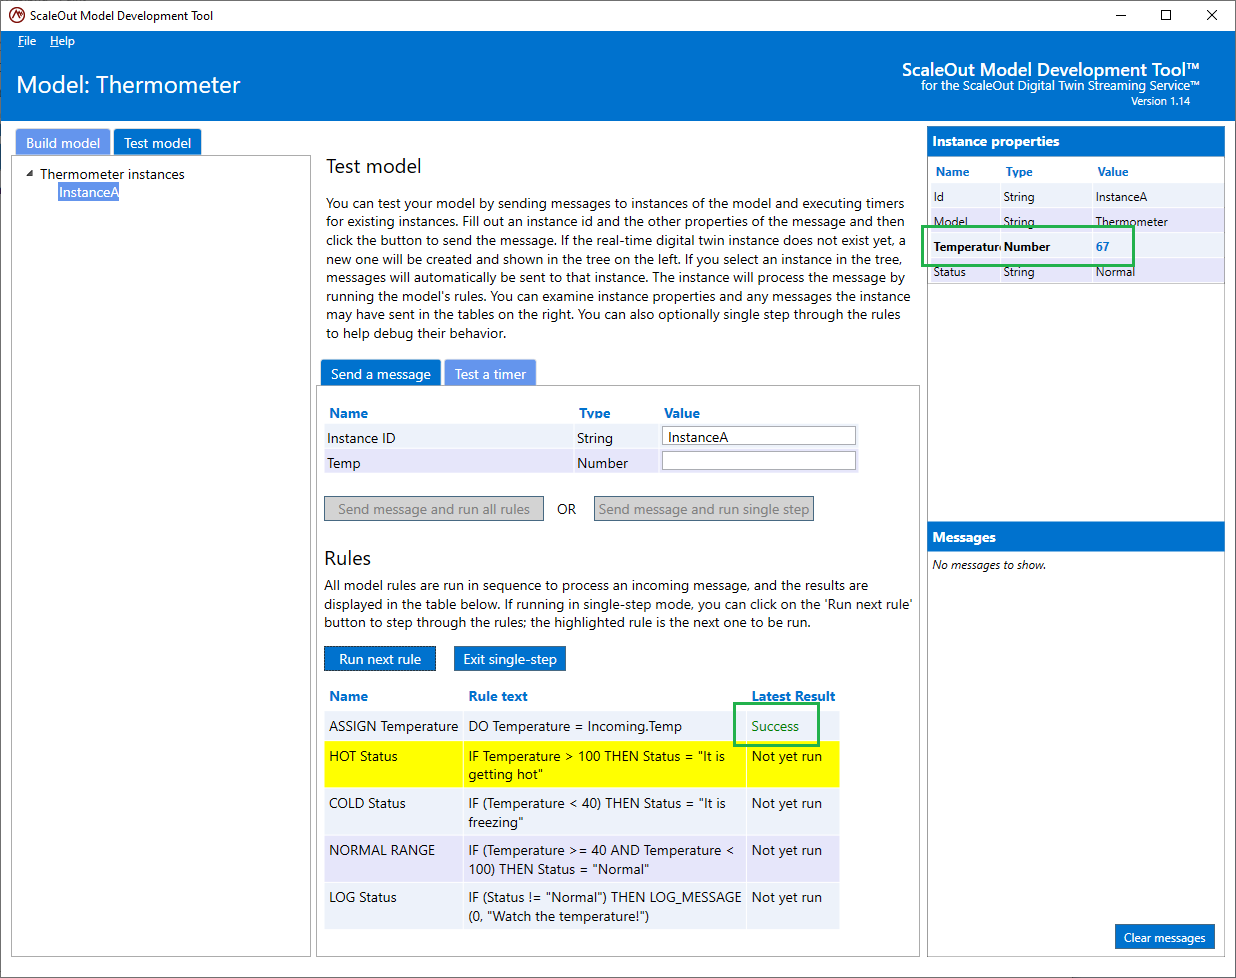Click the Messages panel title
Image resolution: width=1236 pixels, height=978 pixels.
point(964,537)
